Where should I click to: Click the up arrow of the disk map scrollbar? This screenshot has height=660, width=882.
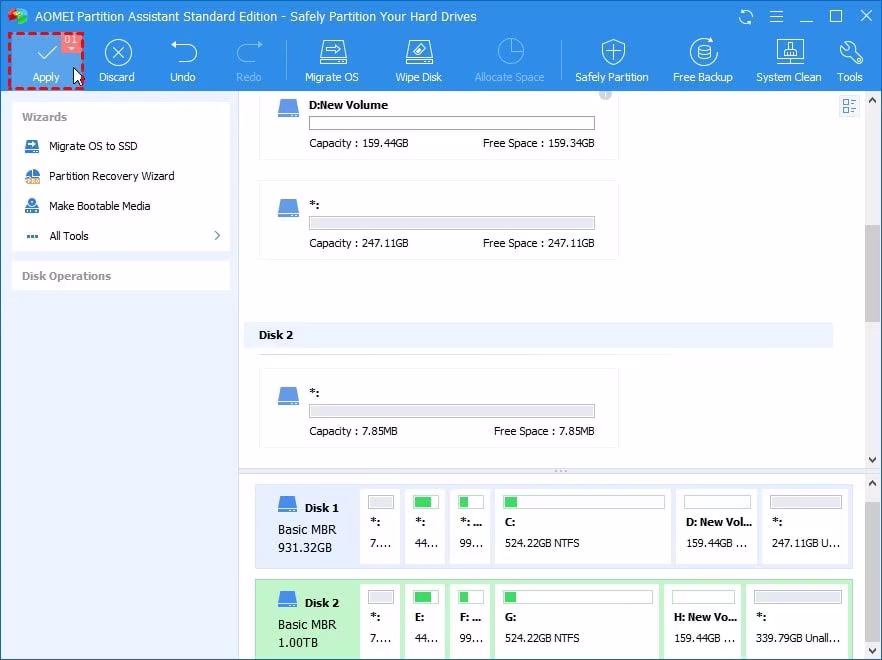click(872, 483)
